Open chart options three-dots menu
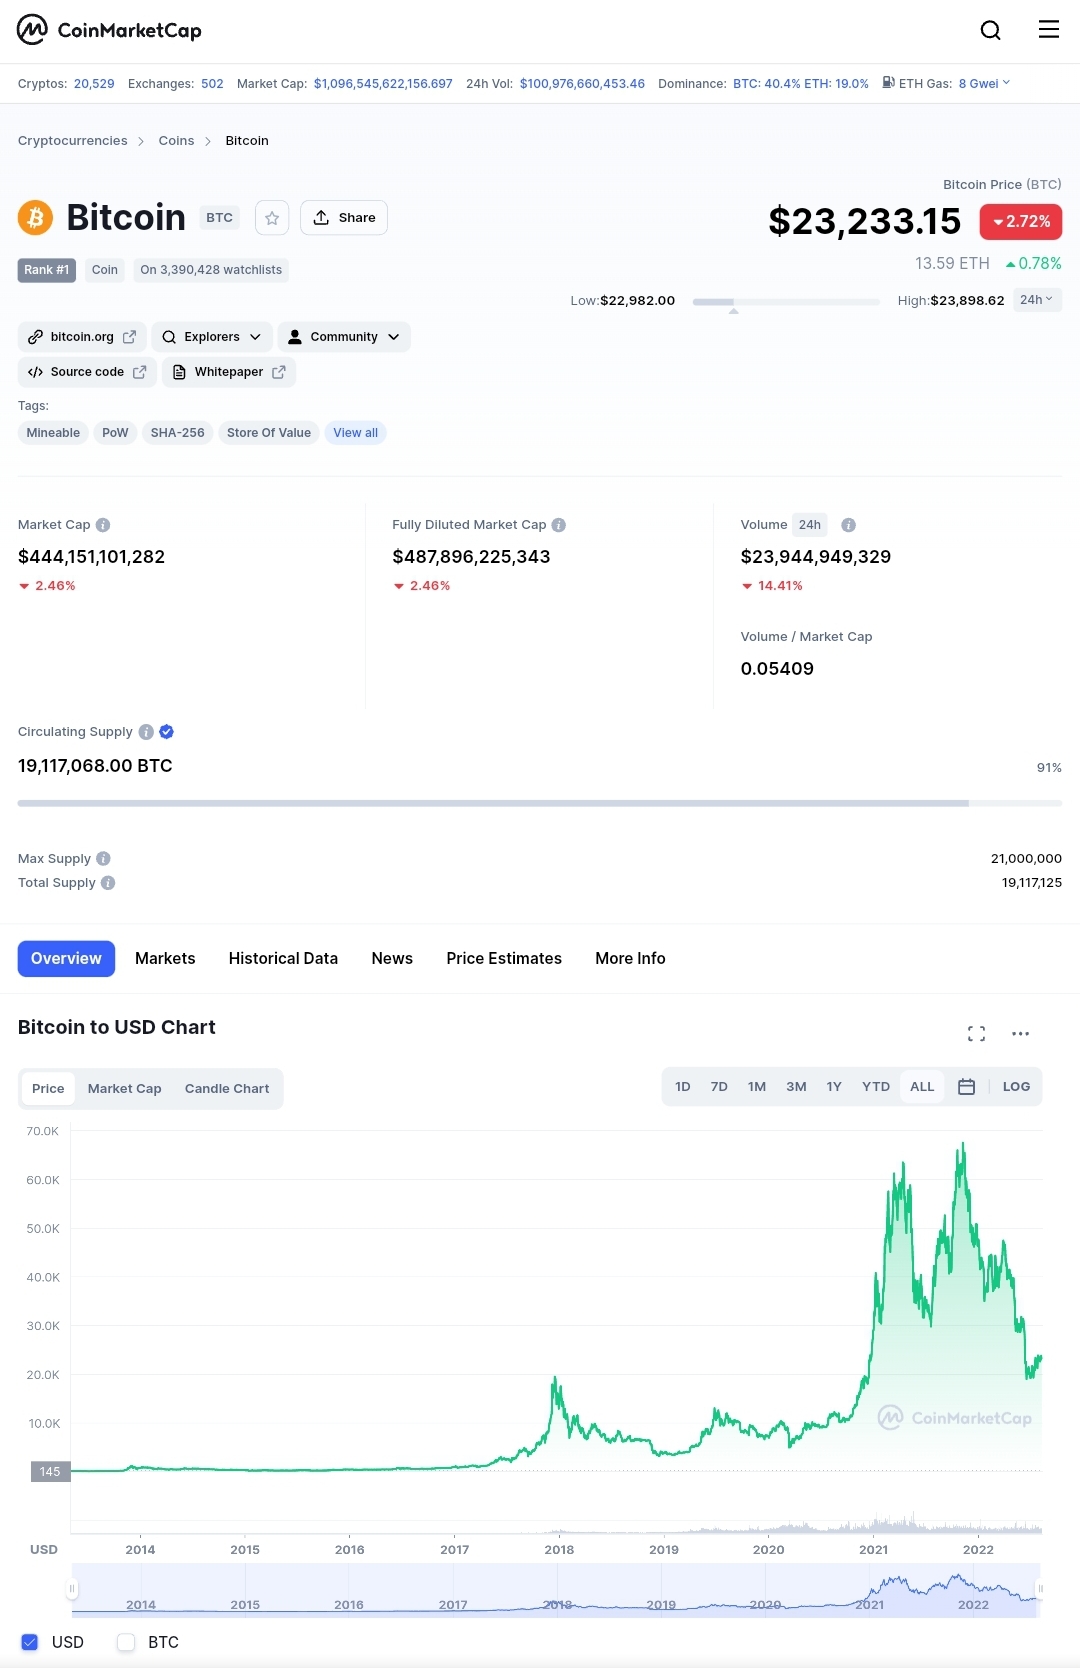 click(1020, 1034)
